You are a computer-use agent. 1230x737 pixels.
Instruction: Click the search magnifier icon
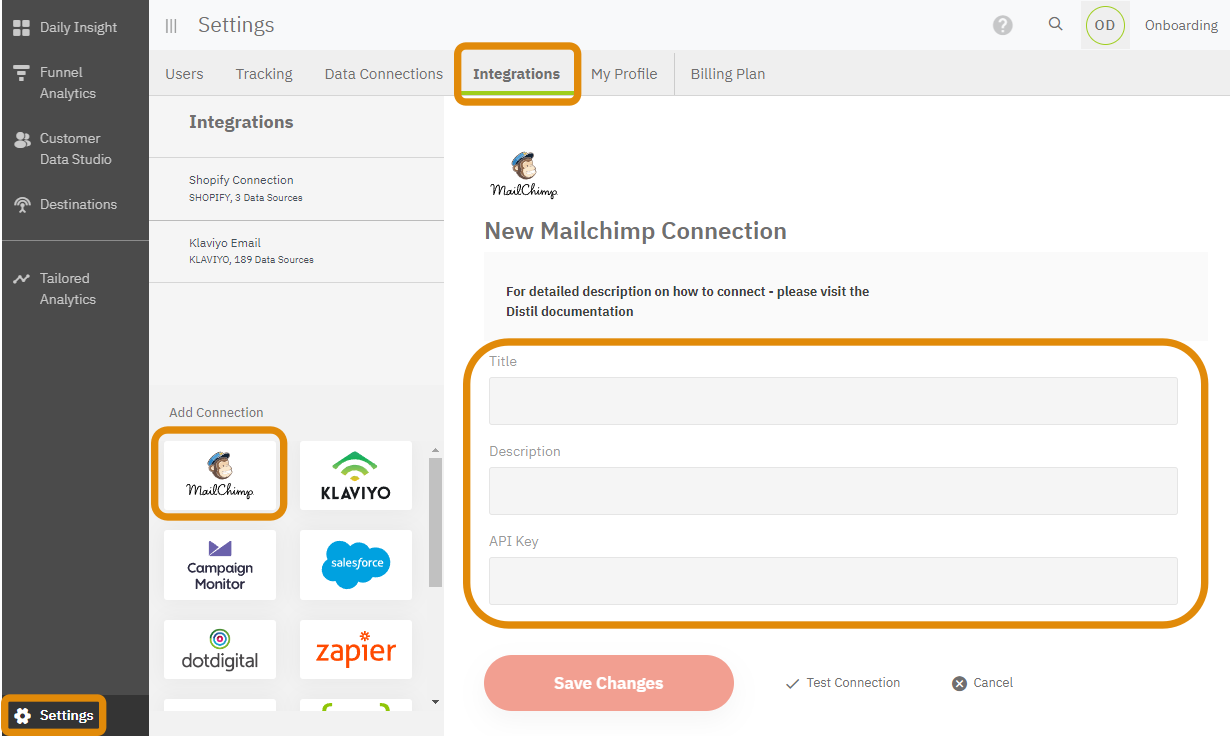click(1055, 25)
